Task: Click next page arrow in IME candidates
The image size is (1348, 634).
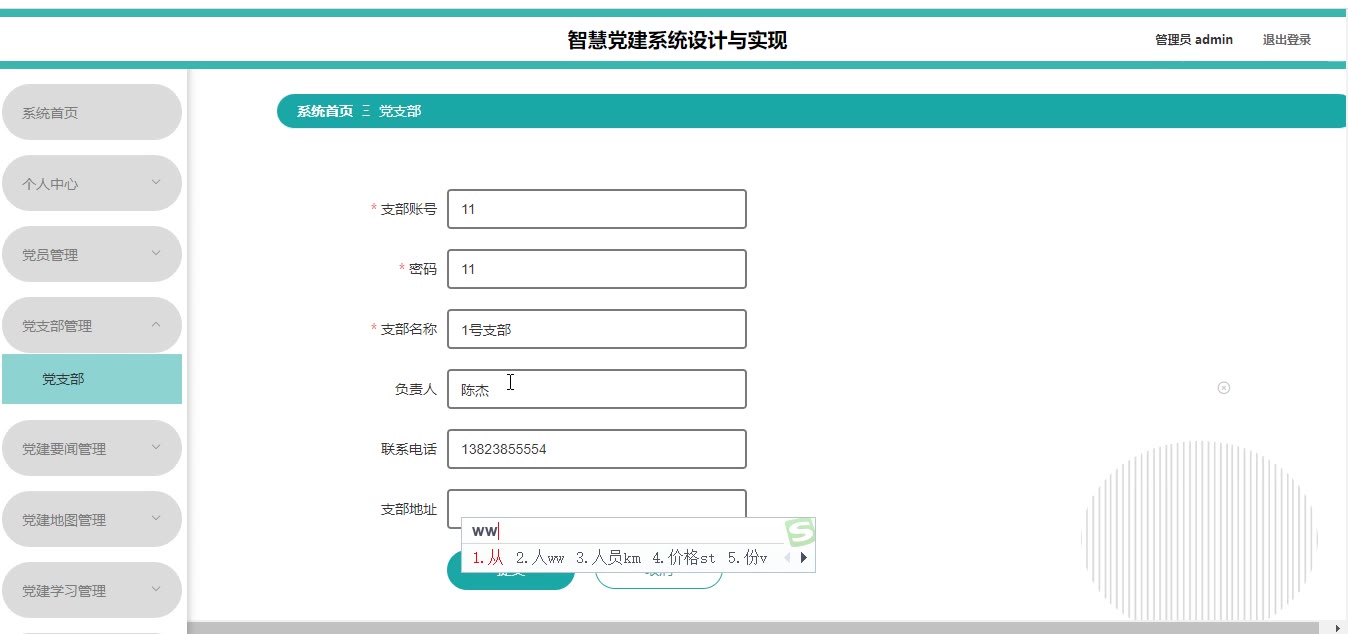Action: 803,558
